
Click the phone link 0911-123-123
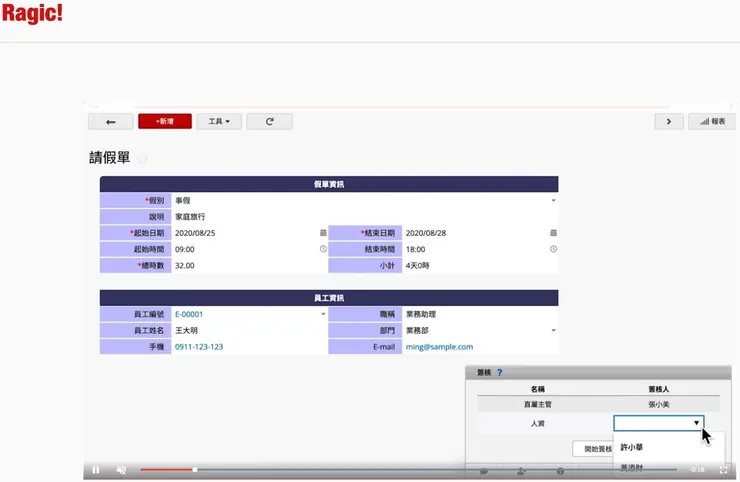pyautogui.click(x=199, y=347)
